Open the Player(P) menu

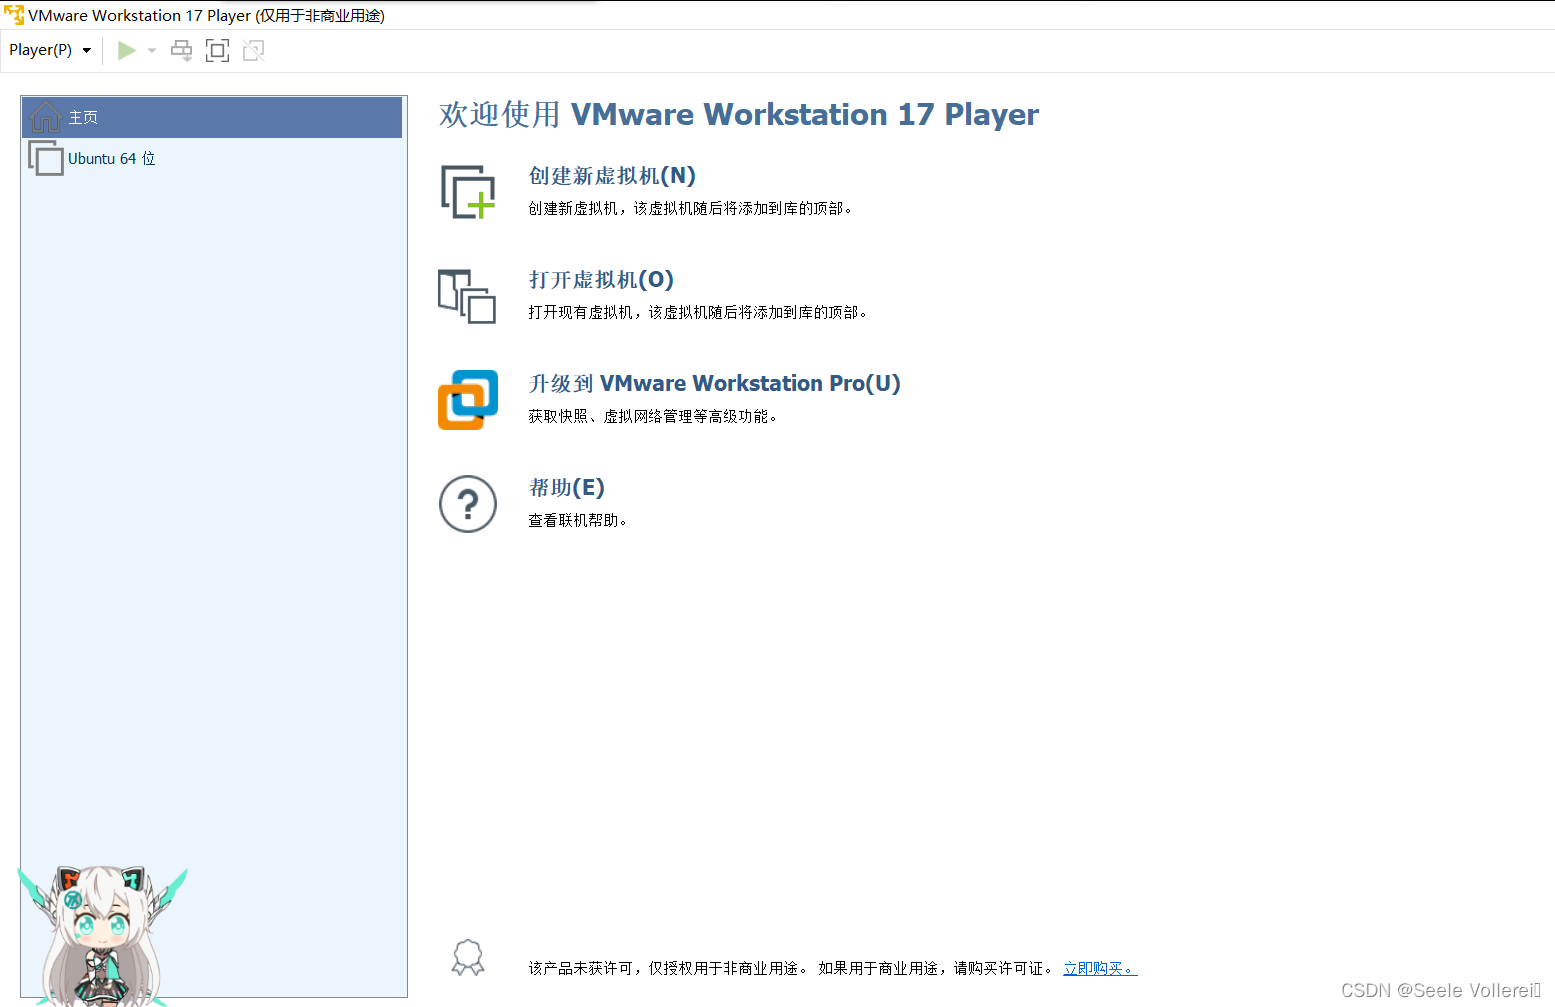[x=50, y=50]
